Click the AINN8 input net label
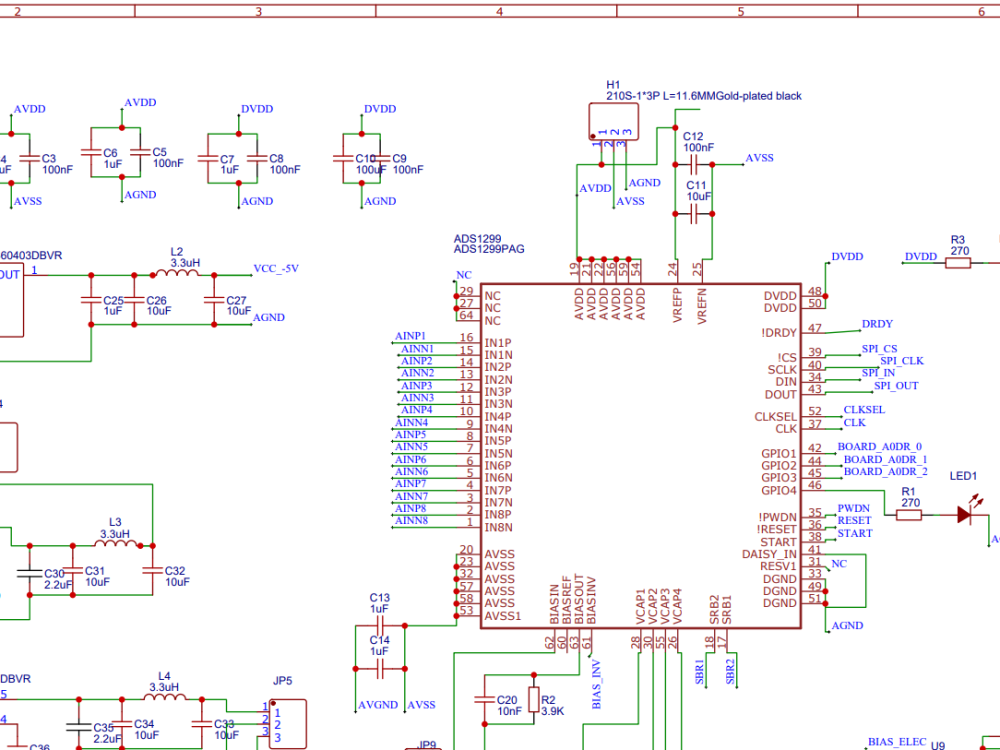This screenshot has width=1000, height=750. tap(411, 520)
